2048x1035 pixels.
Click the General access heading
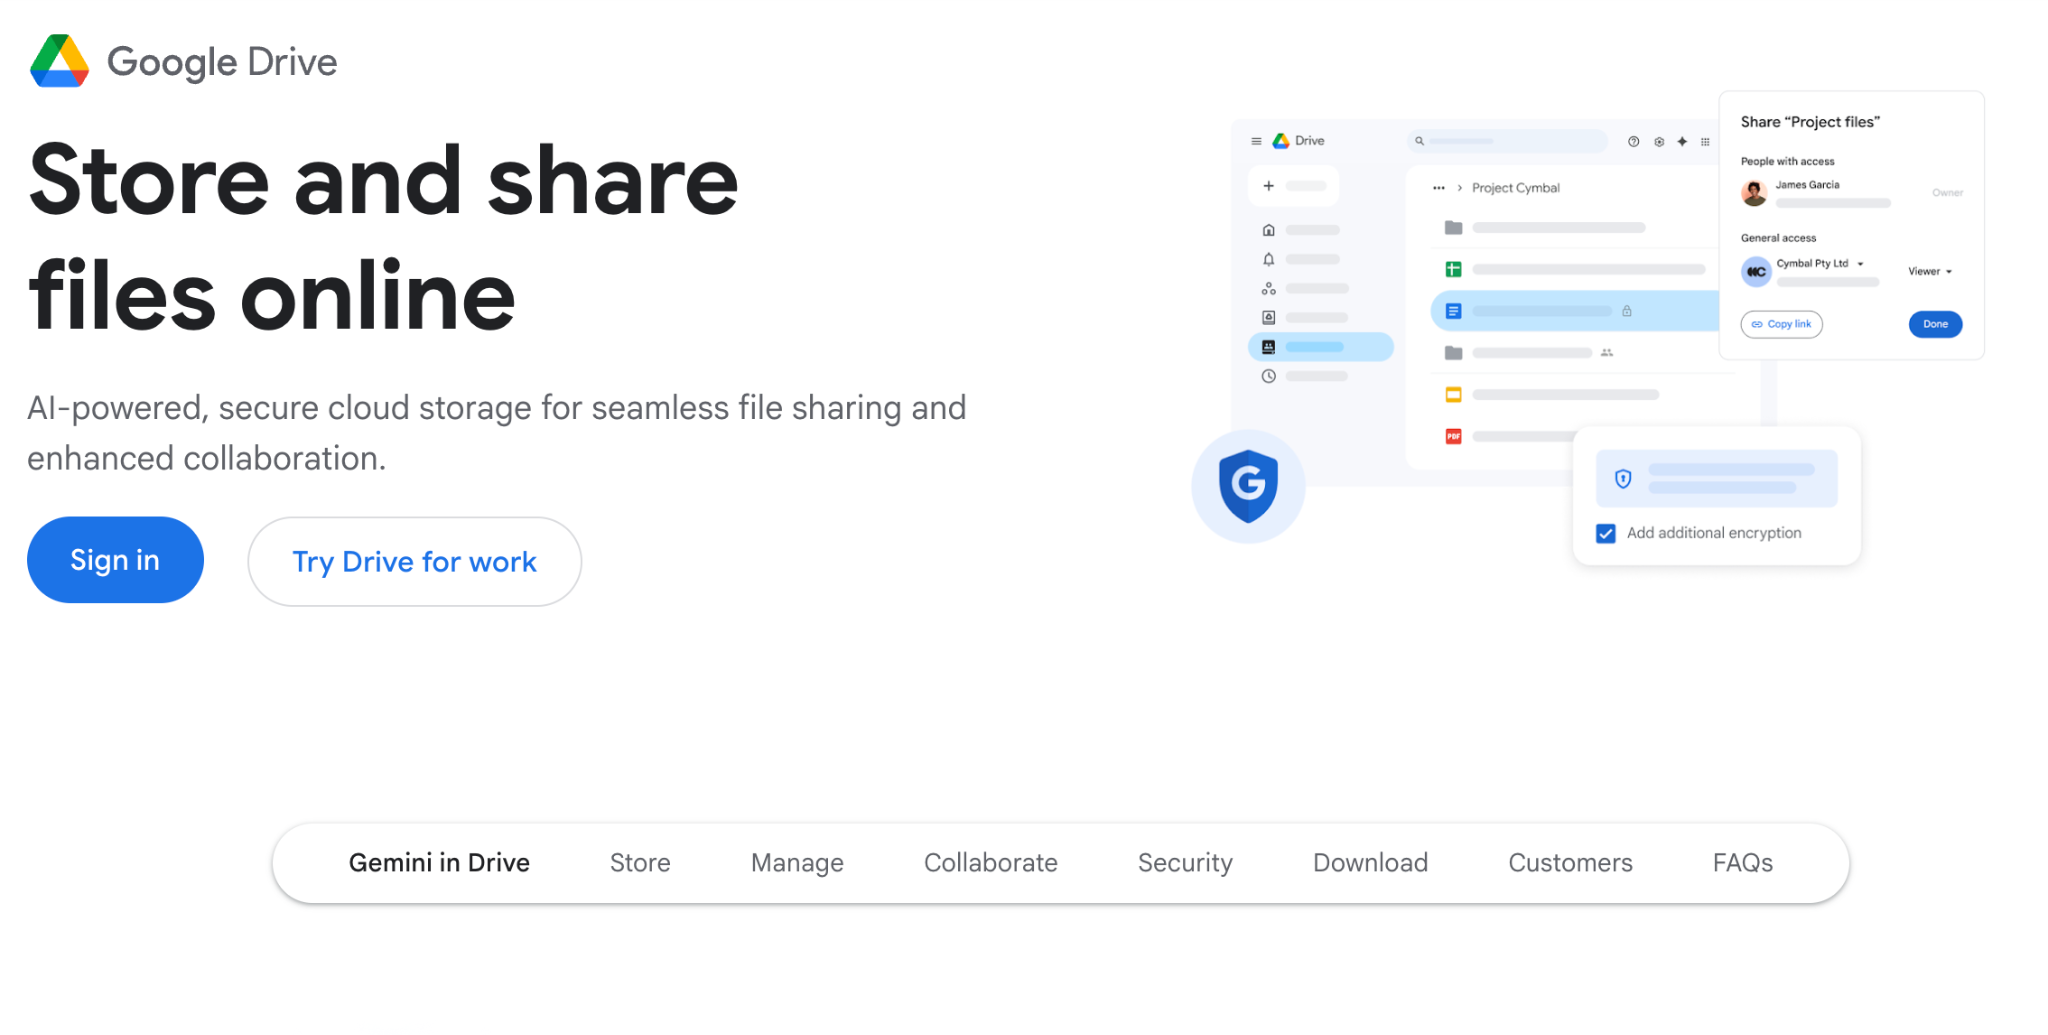[1778, 238]
